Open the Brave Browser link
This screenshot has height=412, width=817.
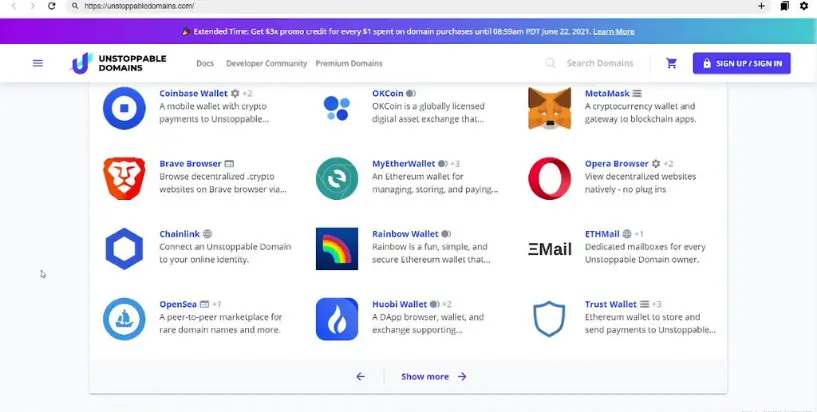(x=190, y=164)
